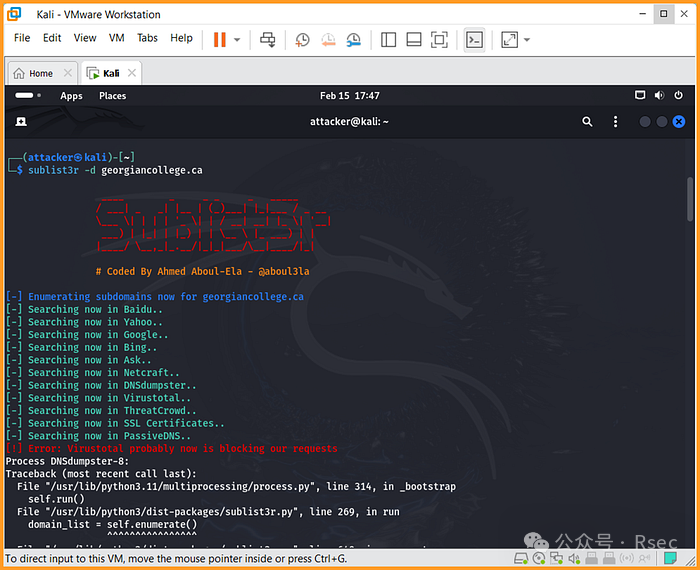Open the terminal hamburger menu

click(617, 121)
